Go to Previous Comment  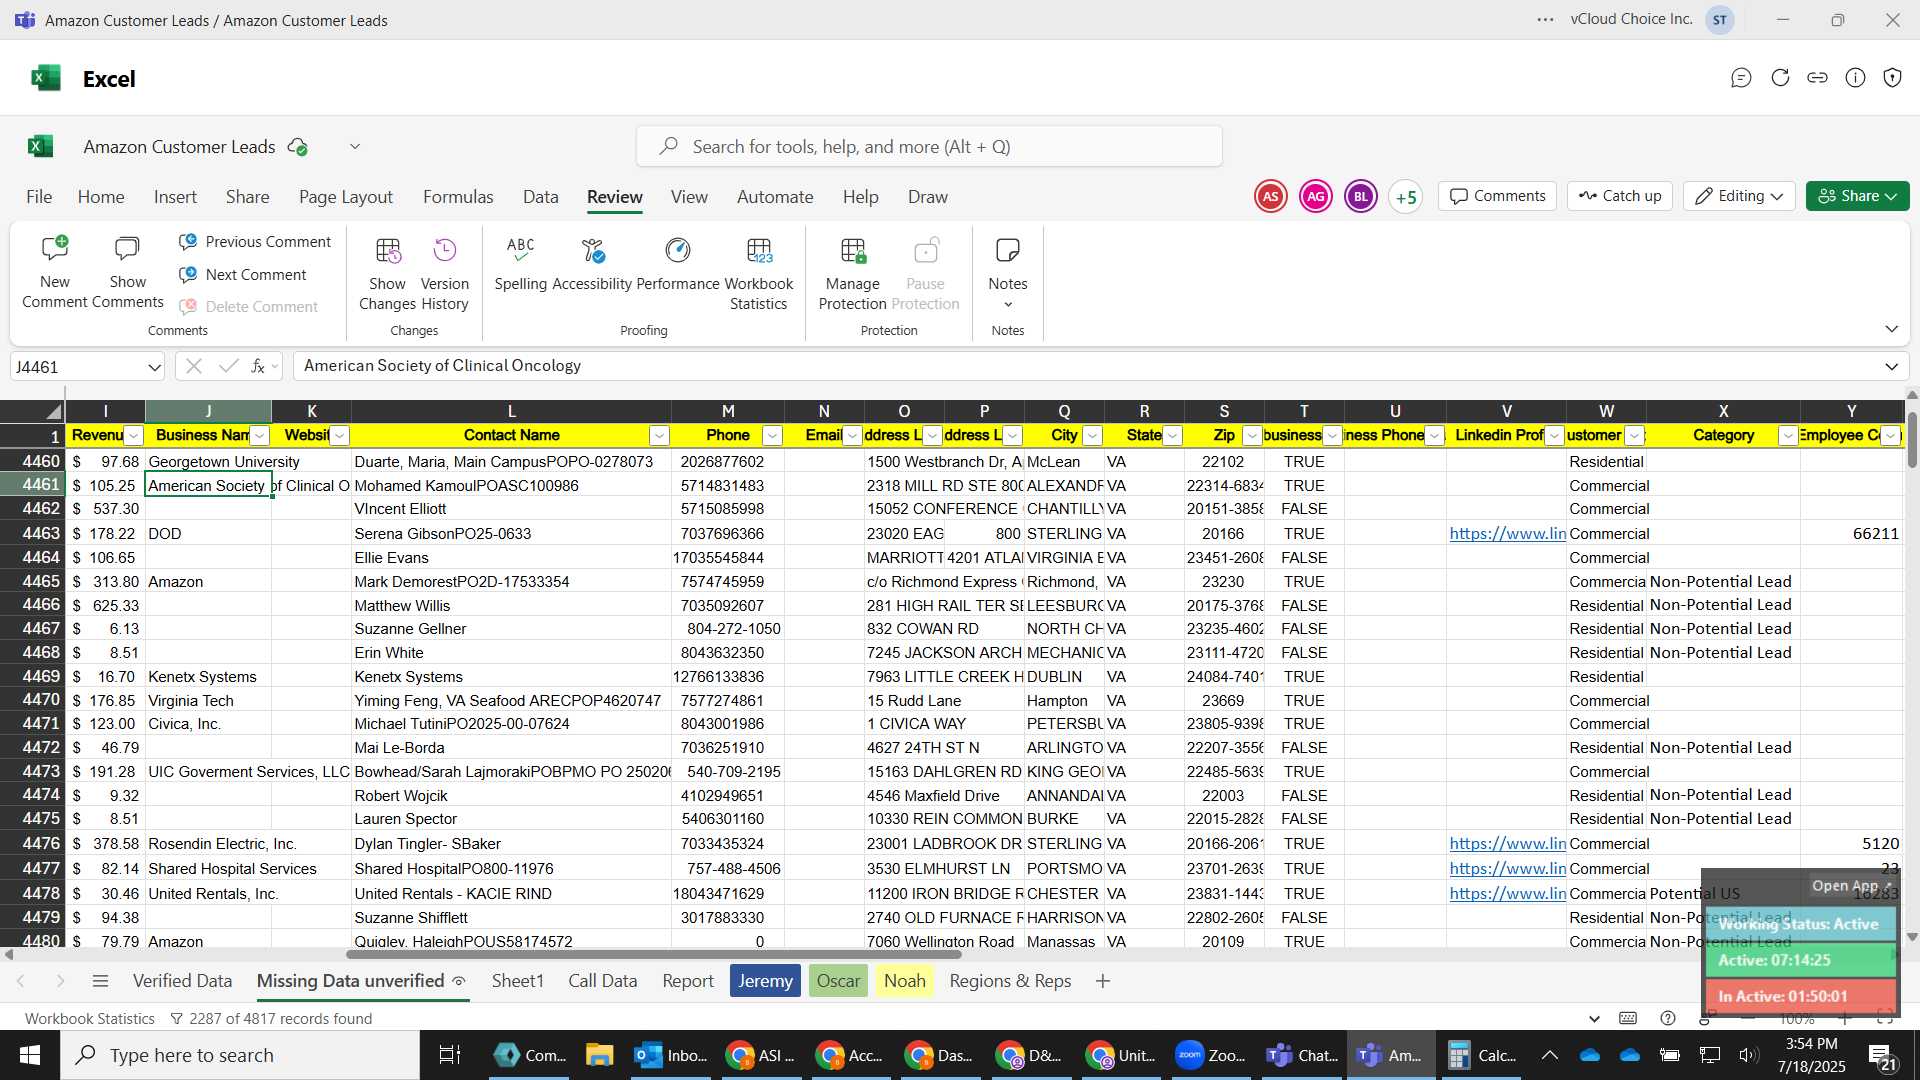click(255, 242)
